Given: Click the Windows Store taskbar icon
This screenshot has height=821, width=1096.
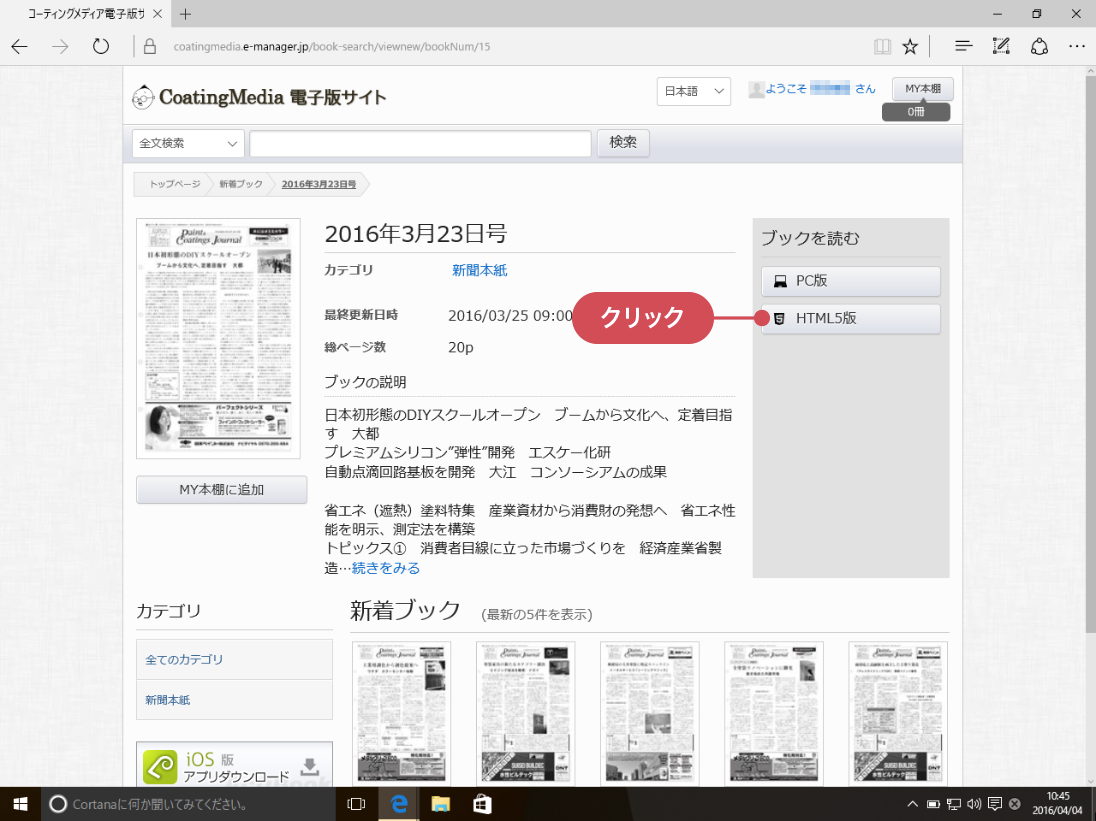Looking at the screenshot, I should (x=481, y=803).
